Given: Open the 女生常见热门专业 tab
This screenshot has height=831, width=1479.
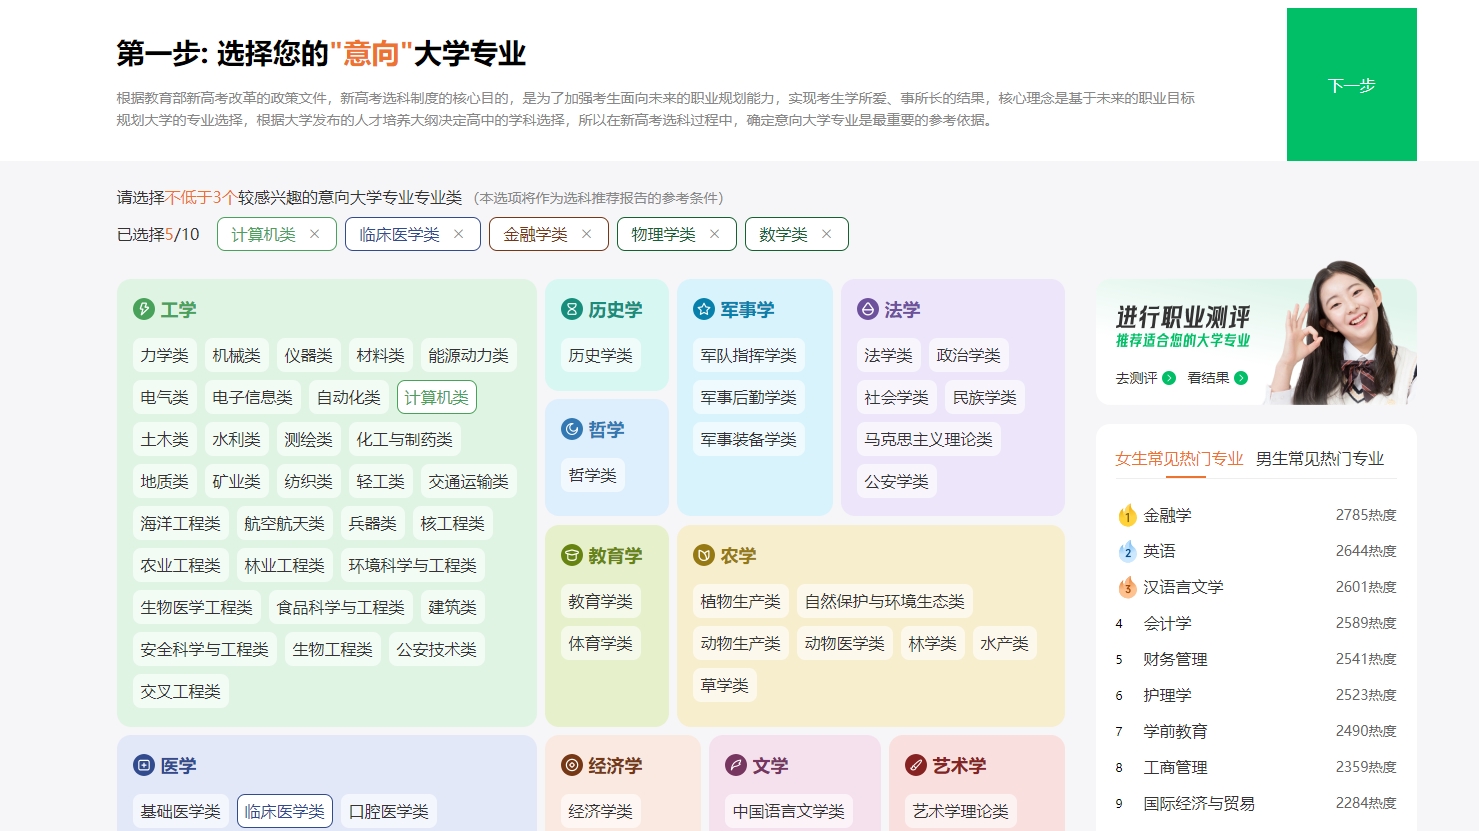Looking at the screenshot, I should 1179,458.
